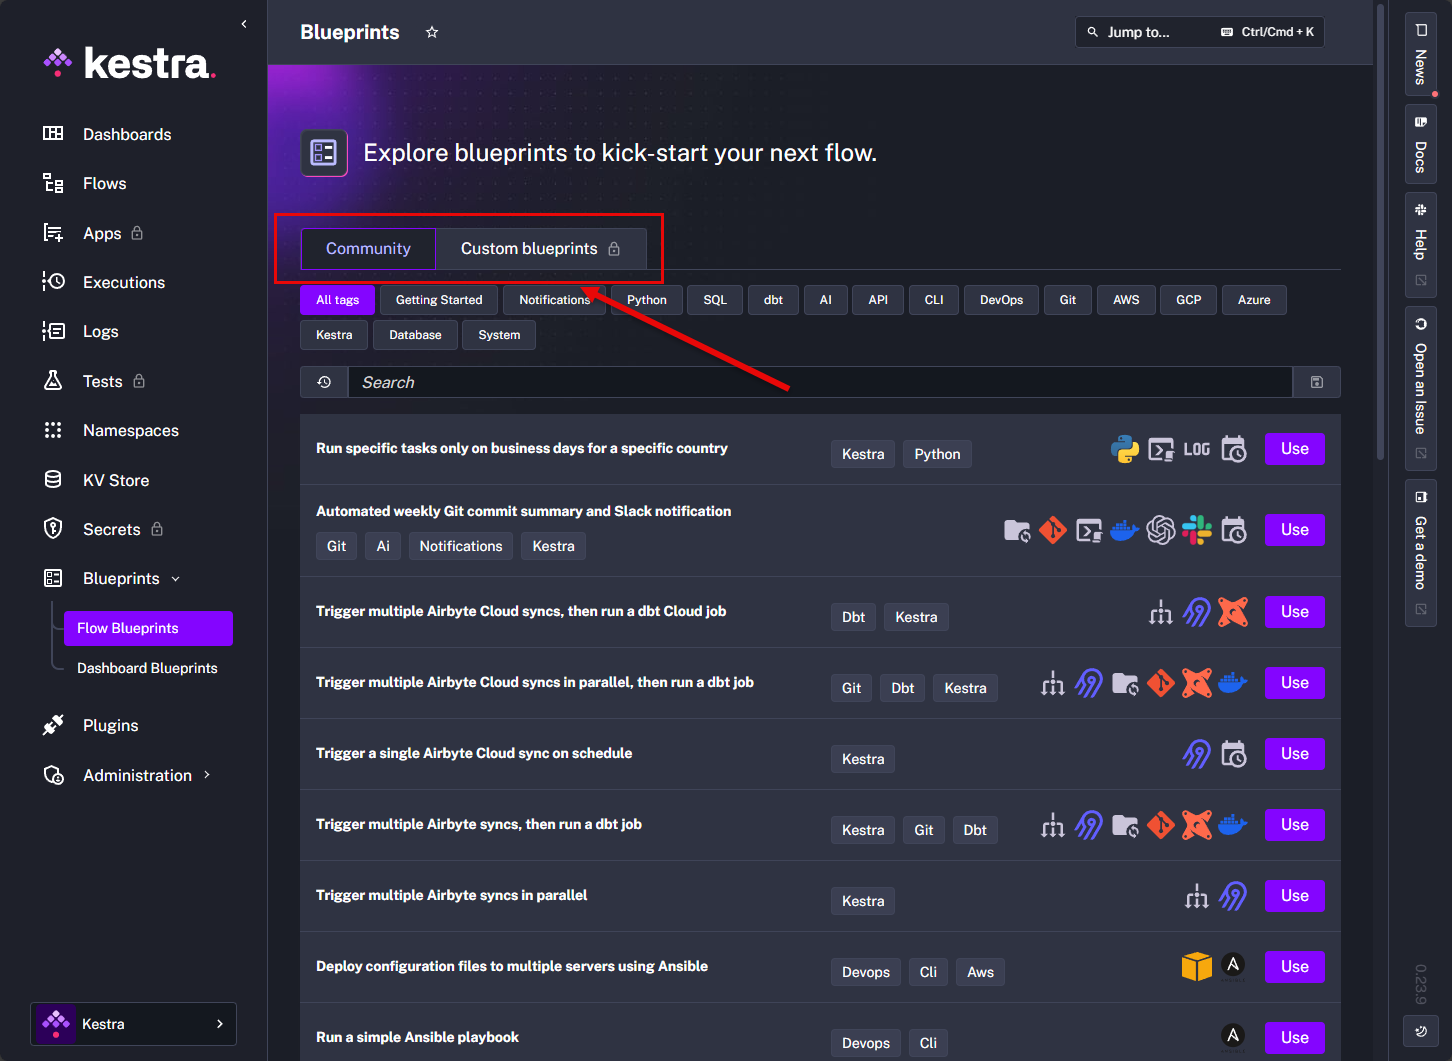Open Dashboards from the sidebar
This screenshot has width=1452, height=1061.
click(x=127, y=134)
